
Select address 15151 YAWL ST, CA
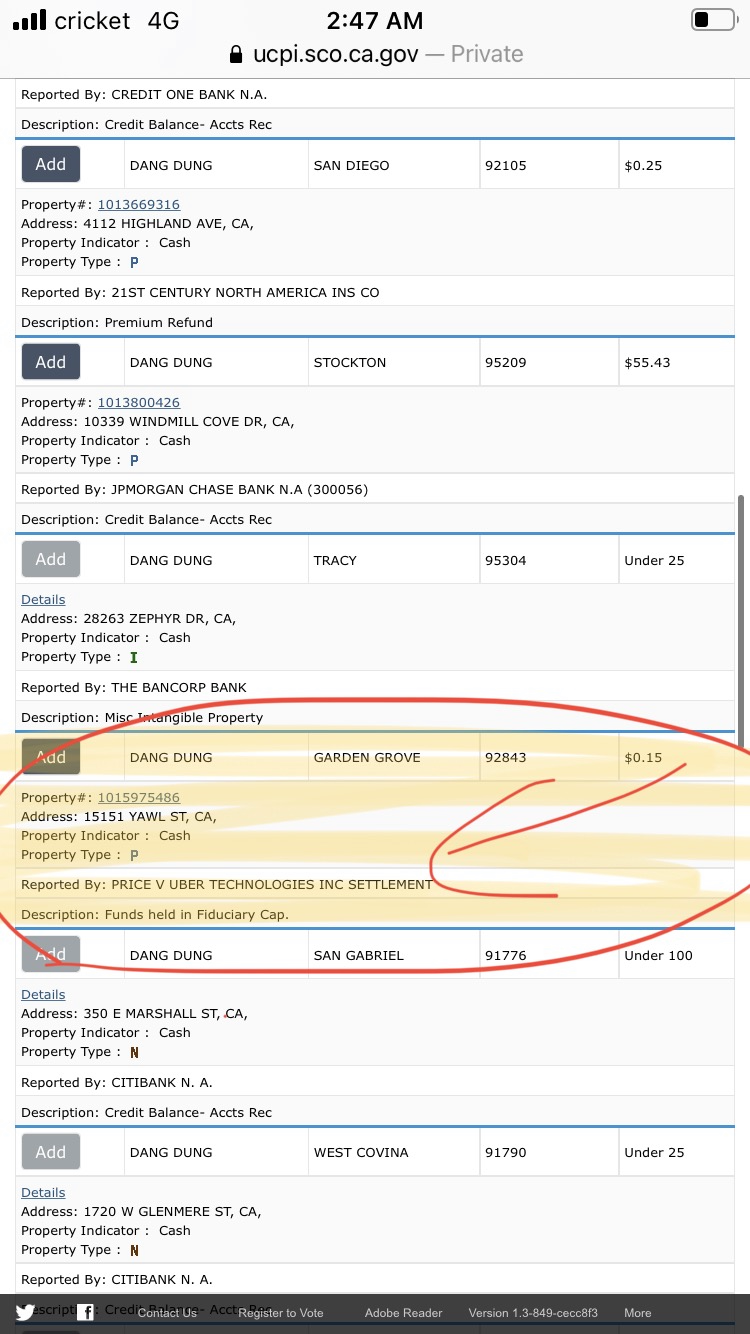point(150,817)
